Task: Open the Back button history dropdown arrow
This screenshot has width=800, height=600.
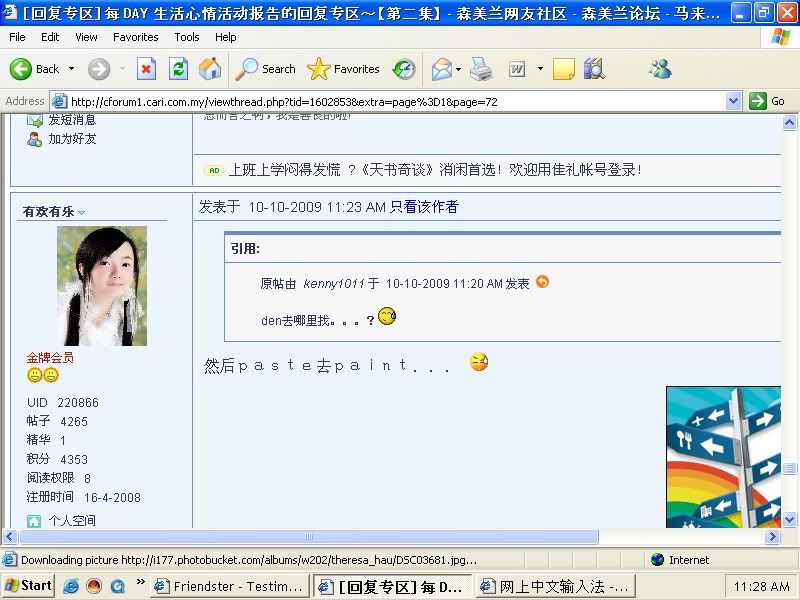Action: click(x=71, y=69)
